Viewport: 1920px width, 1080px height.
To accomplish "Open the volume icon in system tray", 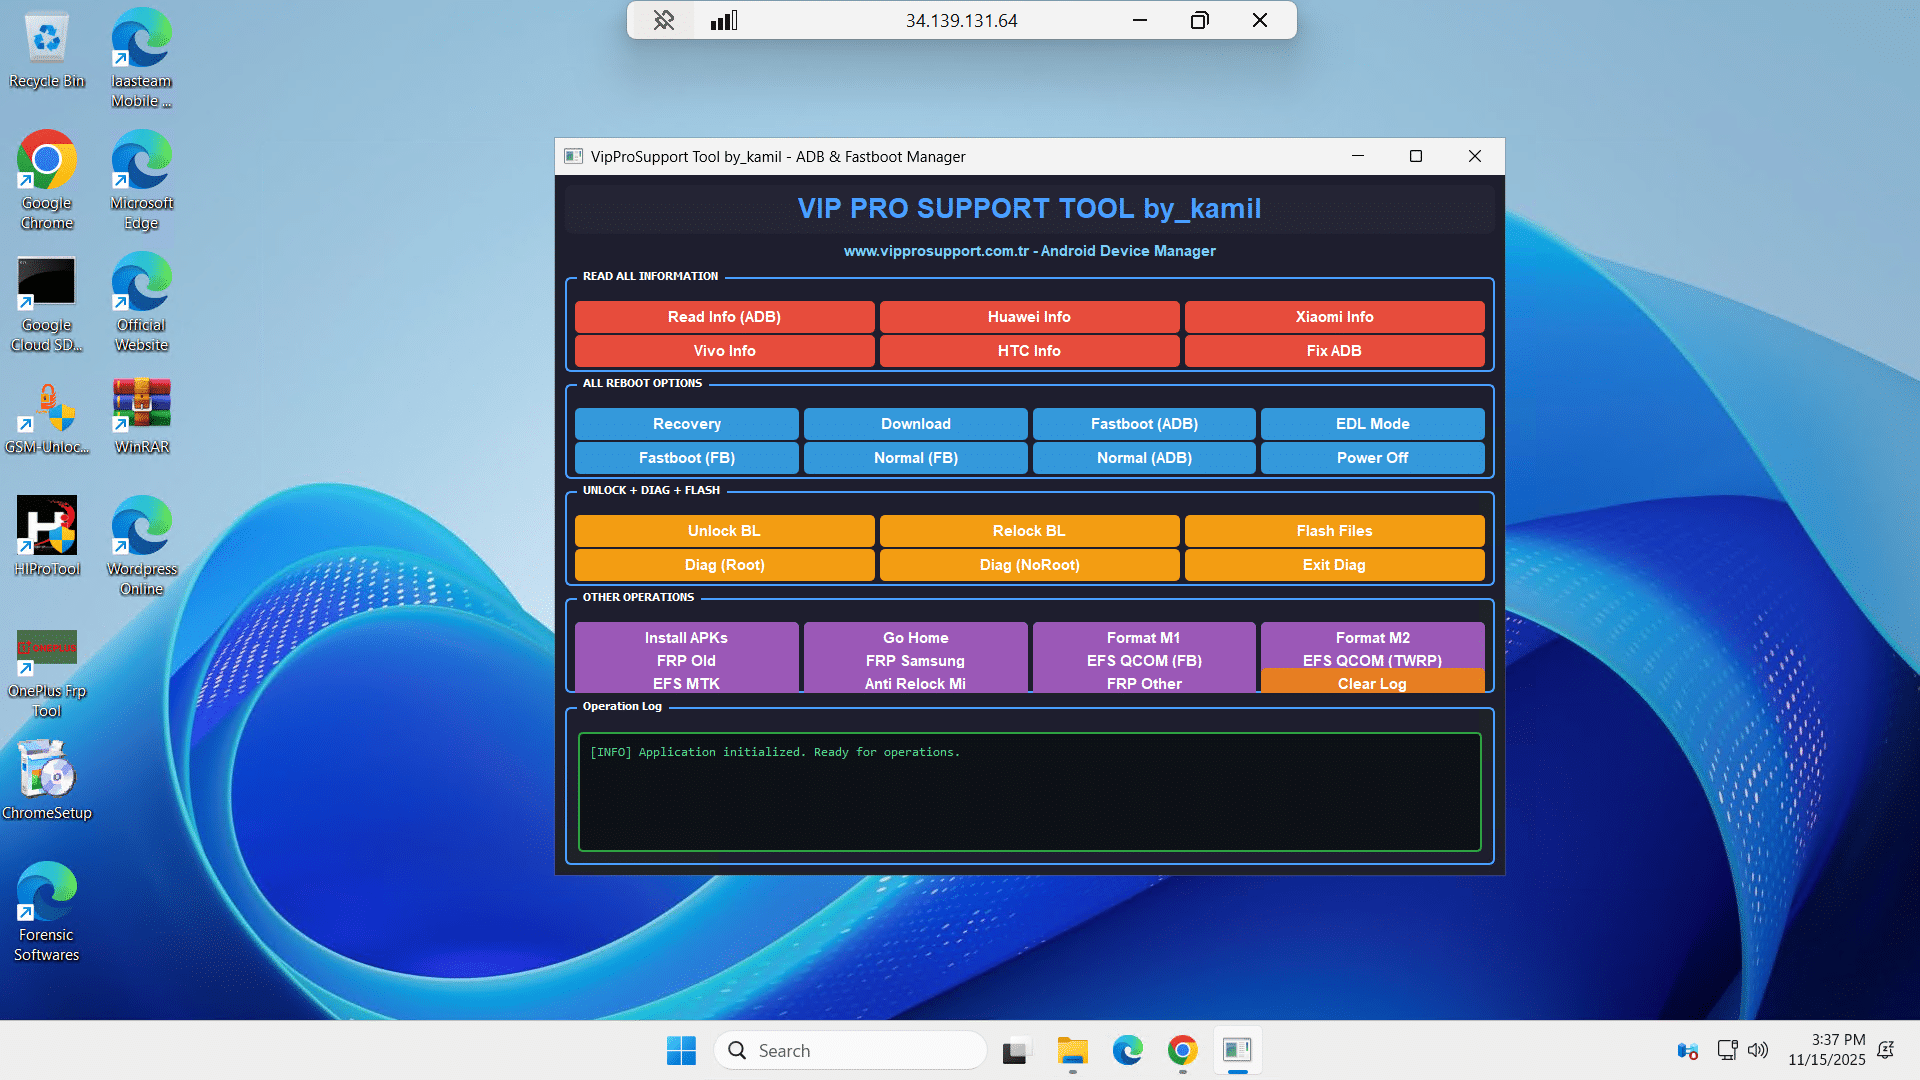I will click(x=1757, y=1050).
